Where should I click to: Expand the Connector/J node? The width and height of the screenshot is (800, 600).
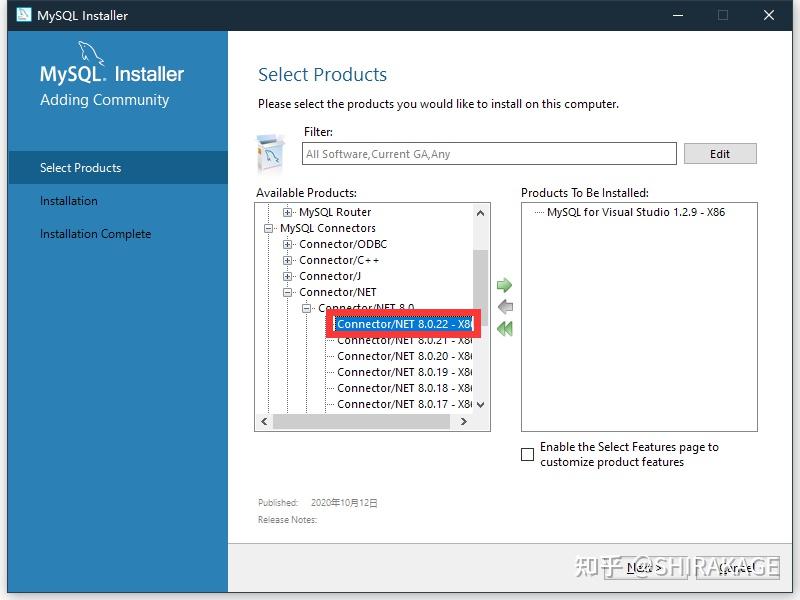pos(288,276)
